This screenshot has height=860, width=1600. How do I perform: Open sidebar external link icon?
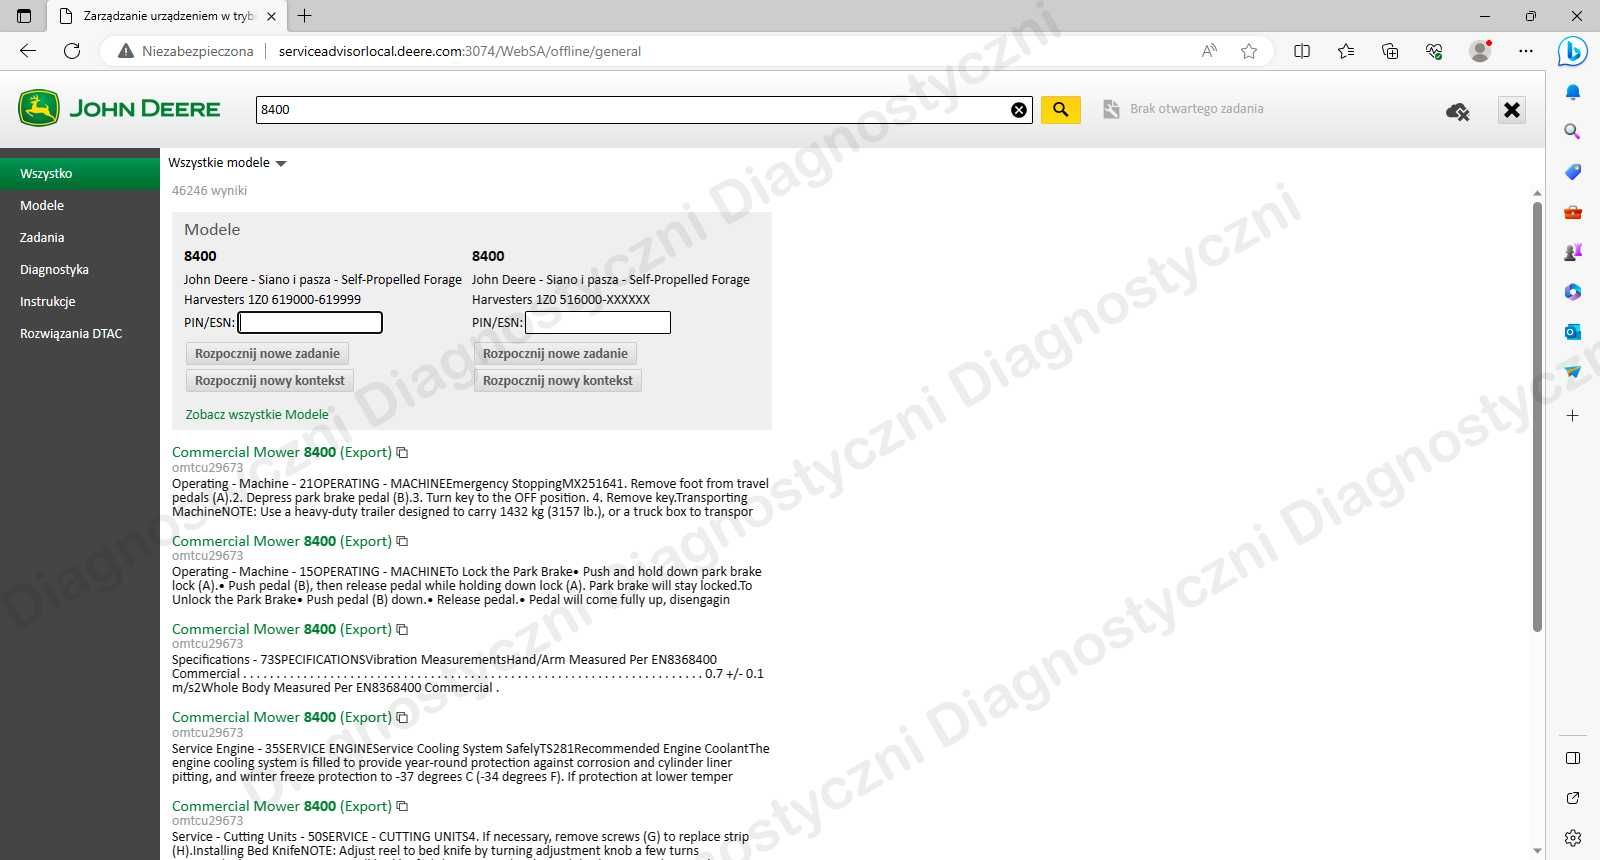[x=1573, y=798]
